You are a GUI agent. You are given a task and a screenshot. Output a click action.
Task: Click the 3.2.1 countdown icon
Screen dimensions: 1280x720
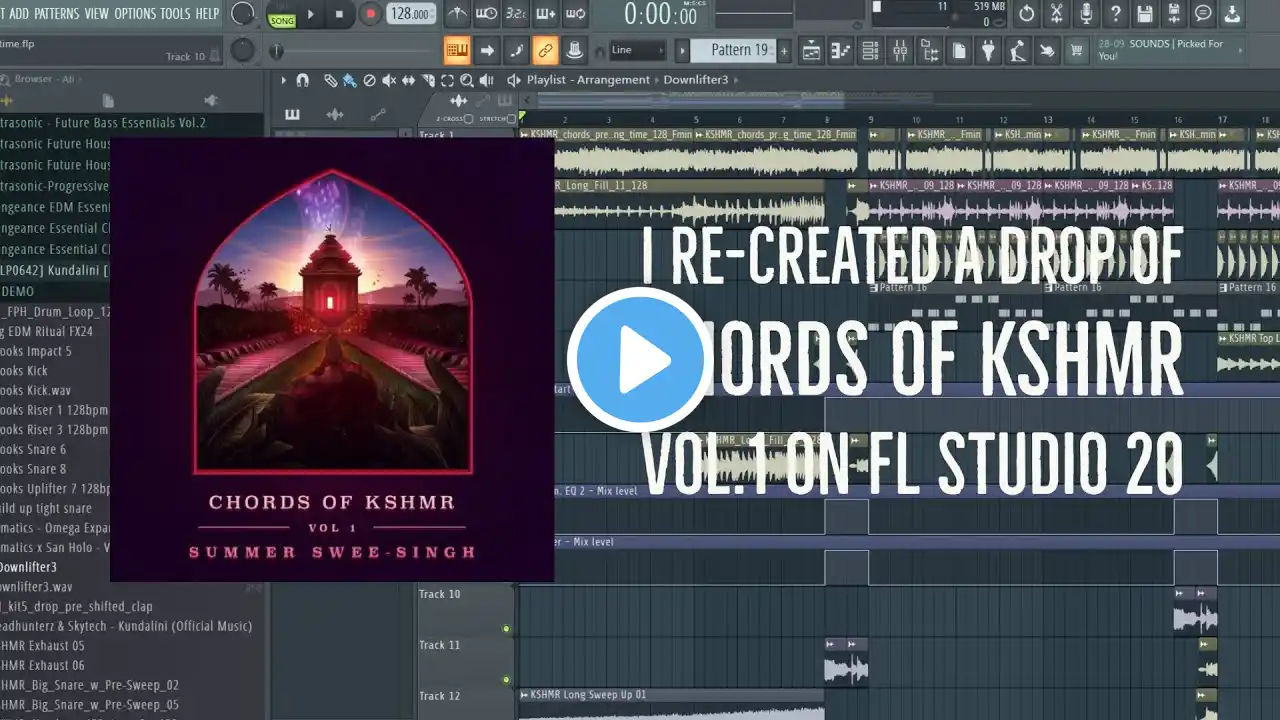click(516, 14)
